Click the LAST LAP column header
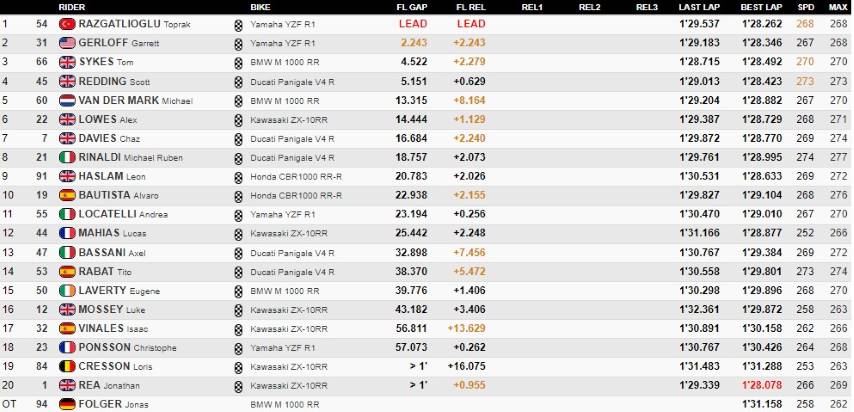This screenshot has width=854, height=412. coord(699,8)
